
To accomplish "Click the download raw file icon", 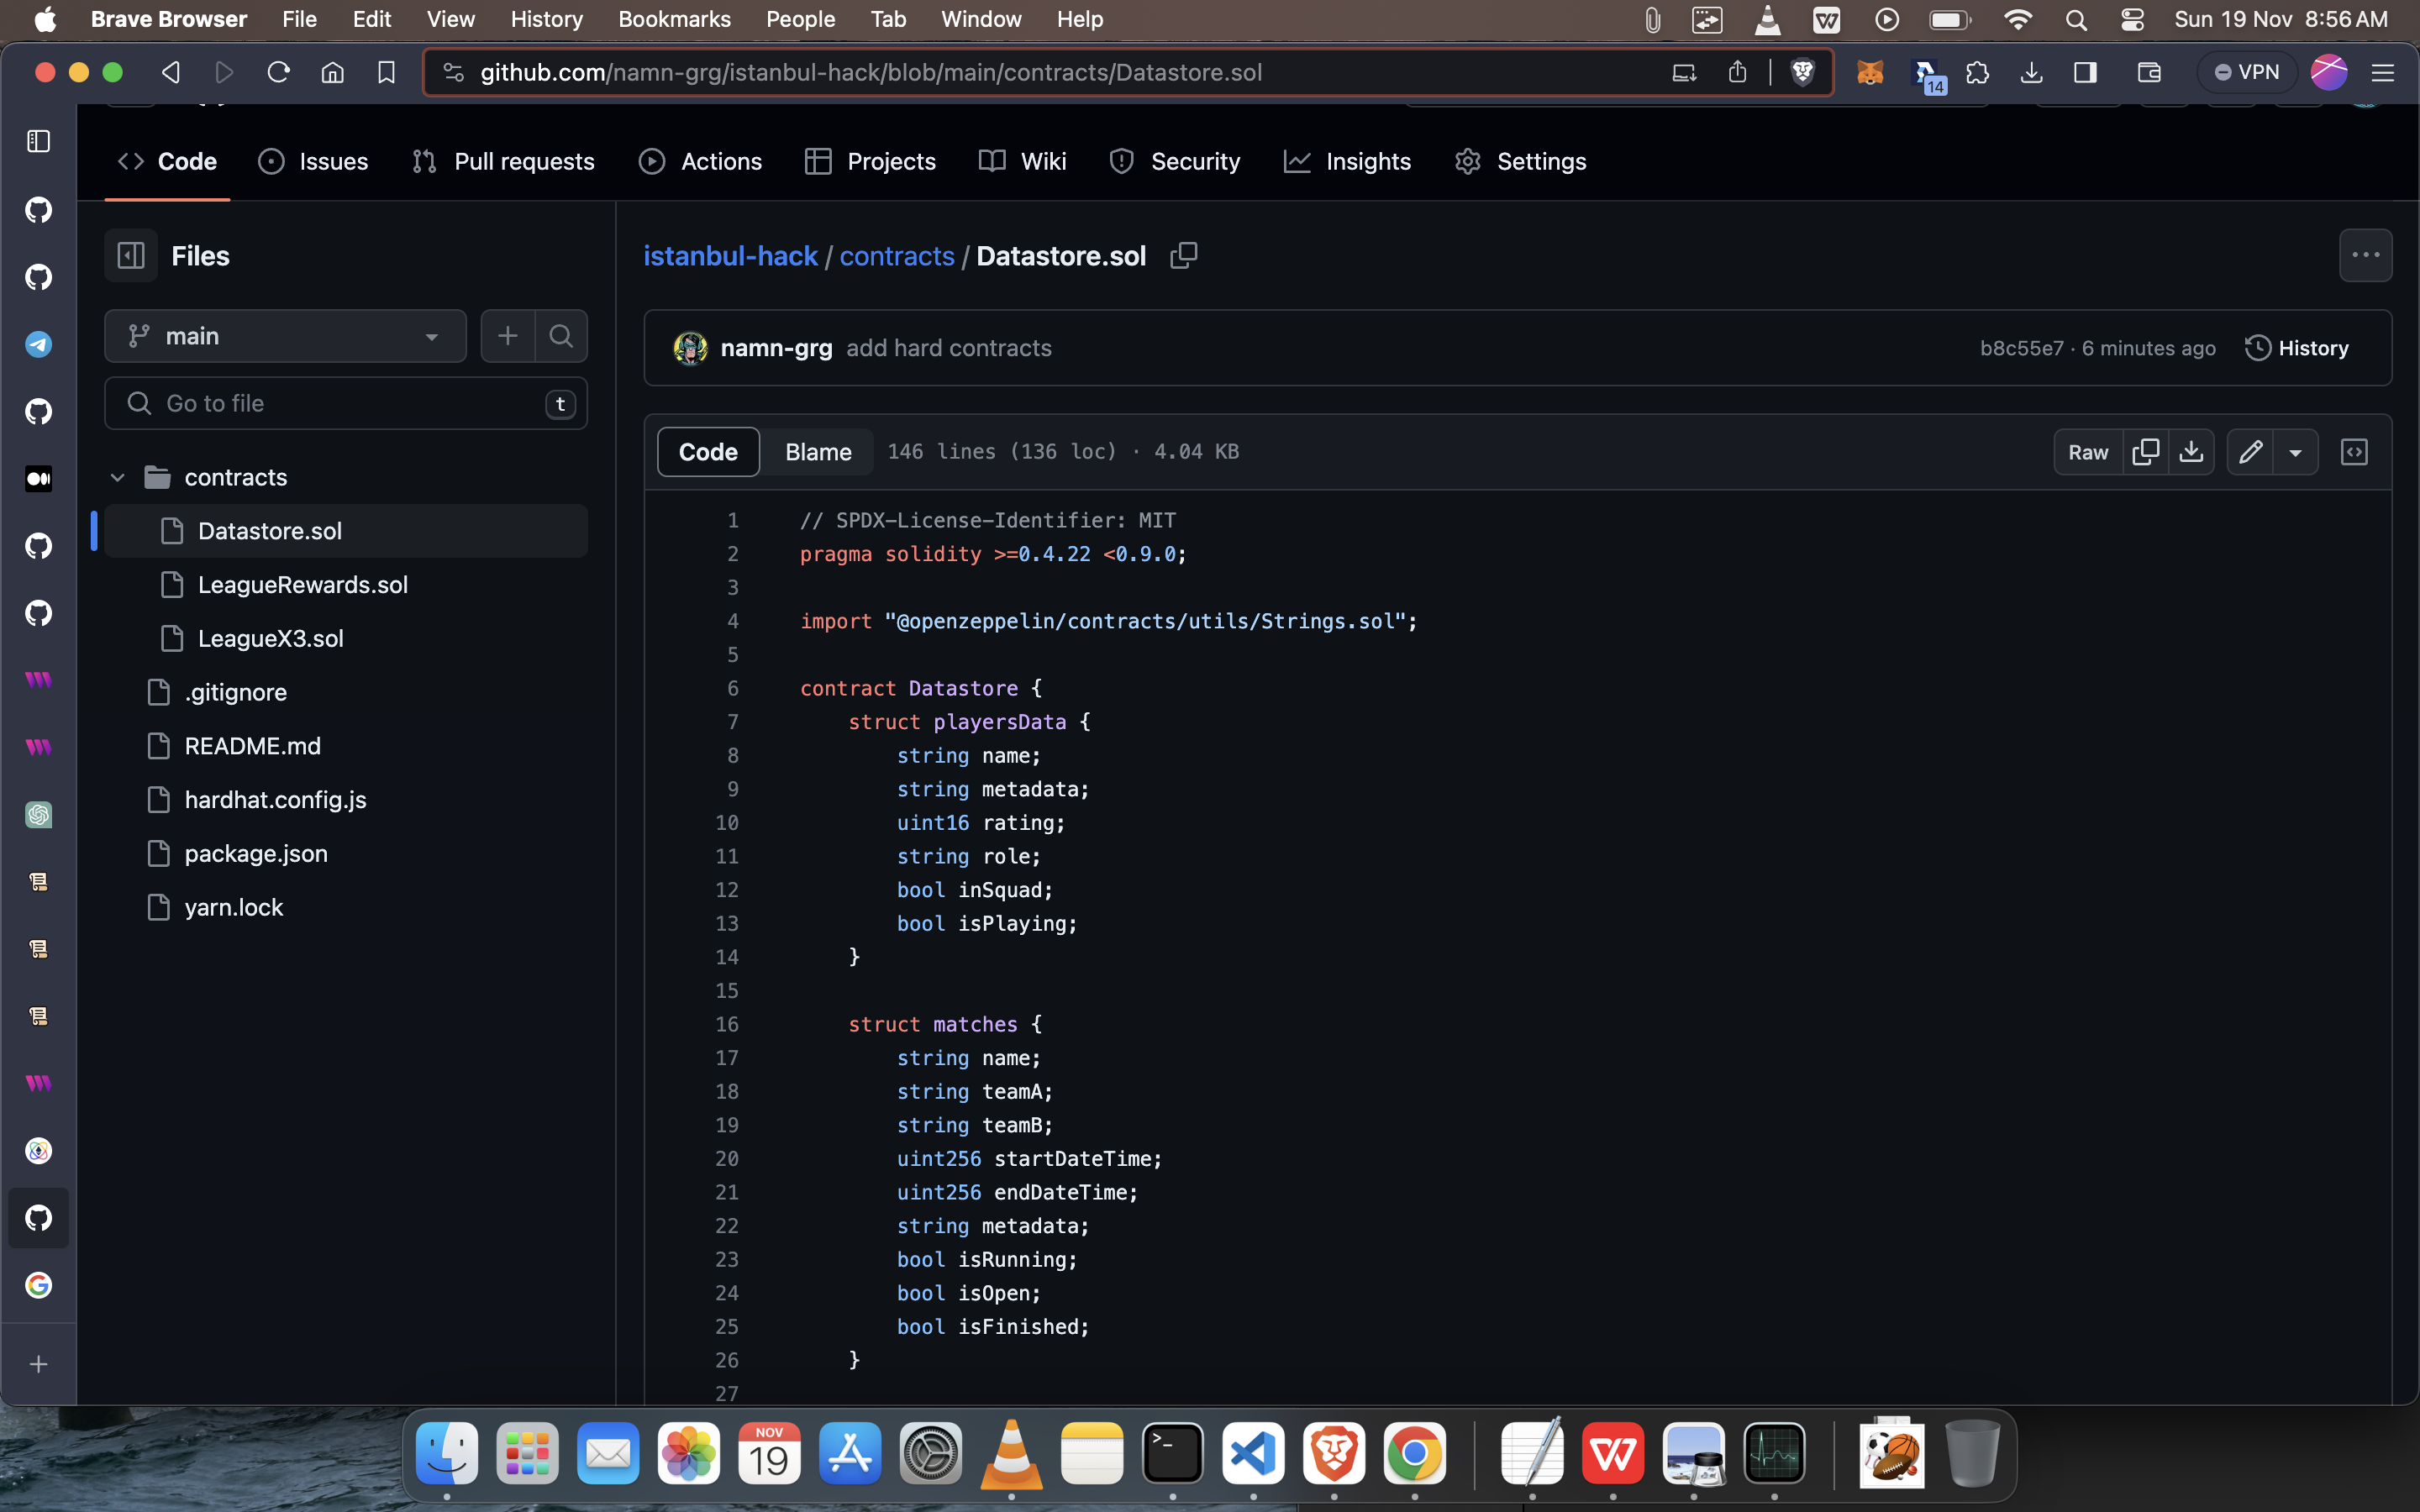I will click(x=2190, y=451).
